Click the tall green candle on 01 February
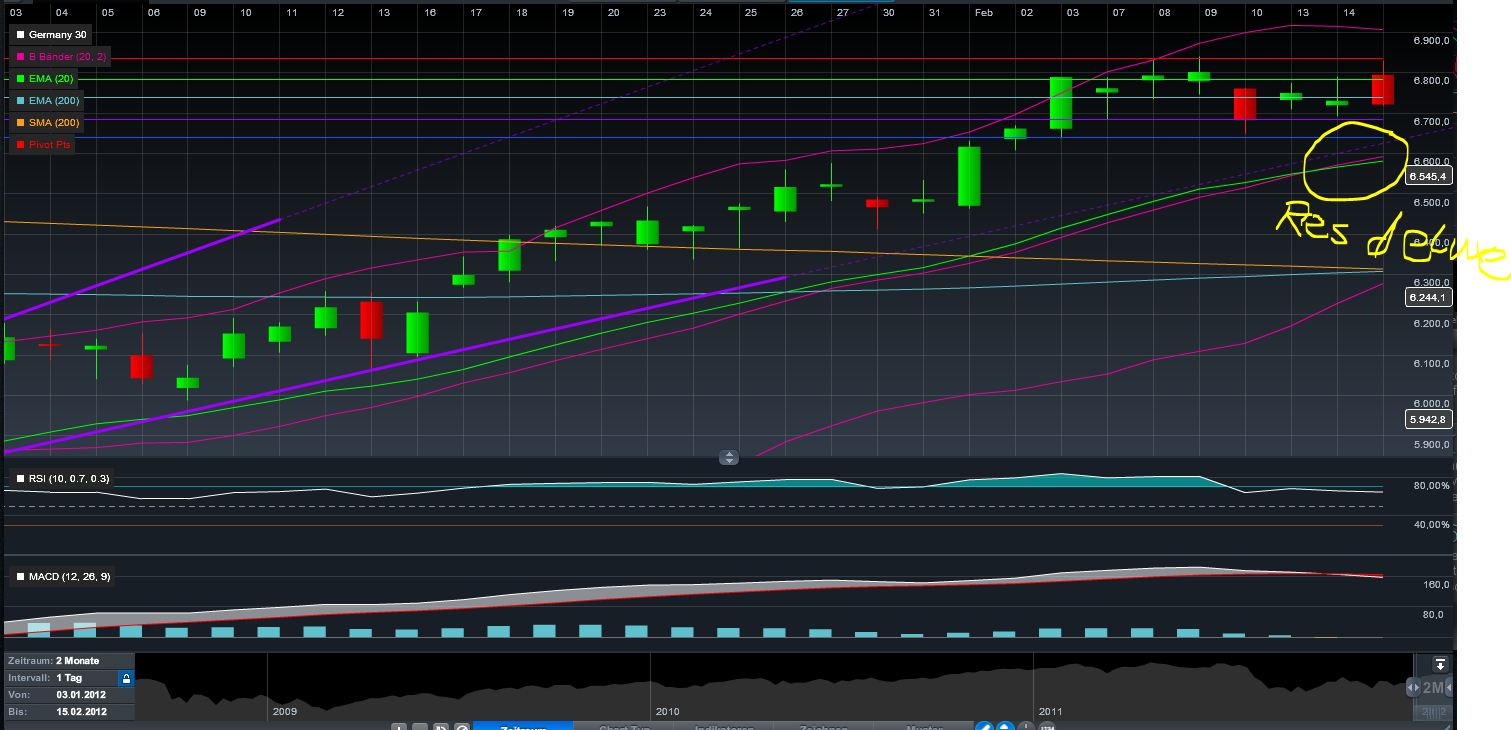This screenshot has height=730, width=1511. click(x=969, y=177)
